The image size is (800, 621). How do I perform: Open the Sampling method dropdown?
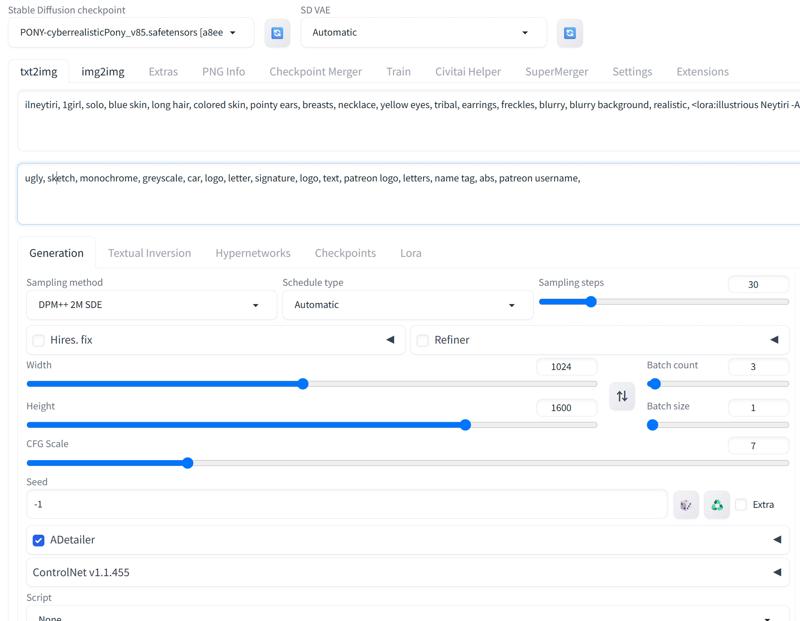tap(151, 305)
